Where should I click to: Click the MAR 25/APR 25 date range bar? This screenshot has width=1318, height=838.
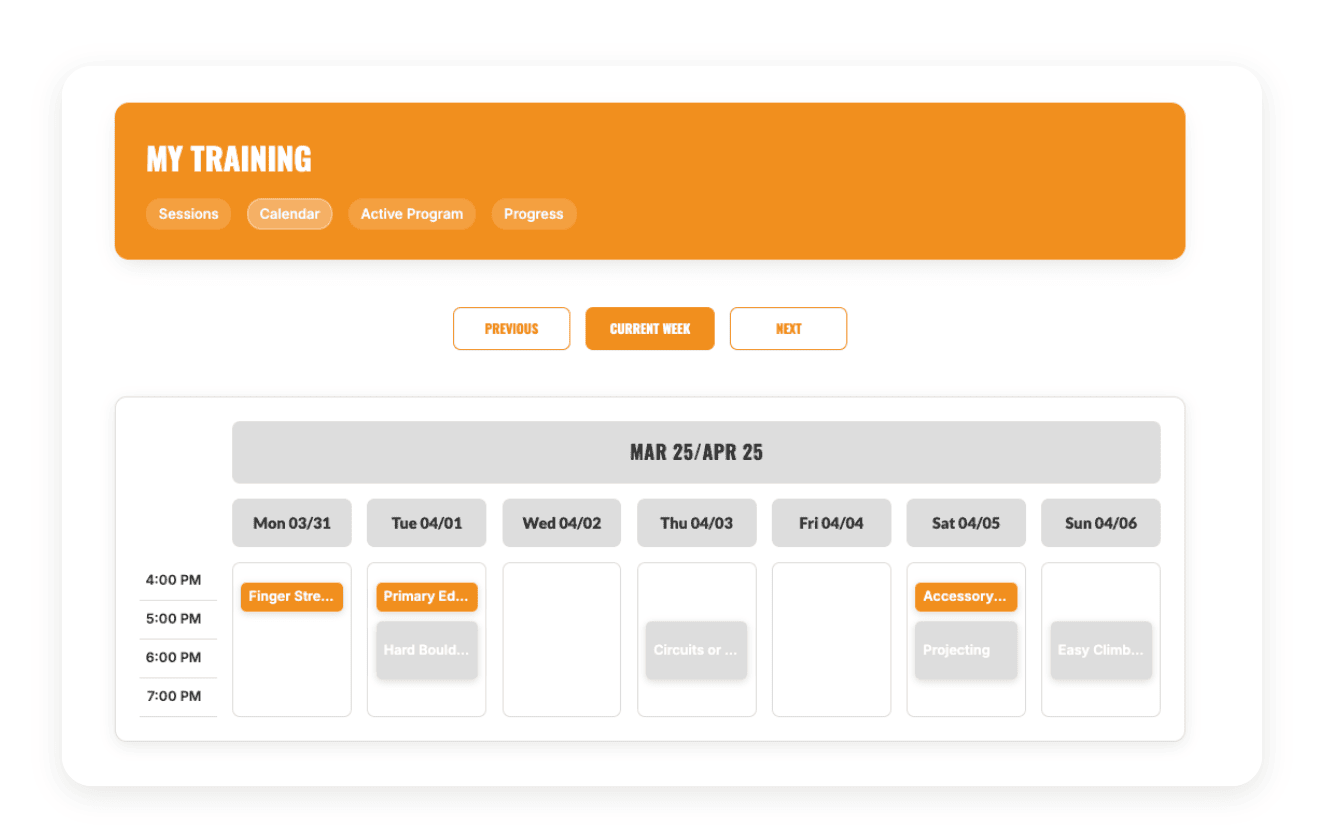696,452
